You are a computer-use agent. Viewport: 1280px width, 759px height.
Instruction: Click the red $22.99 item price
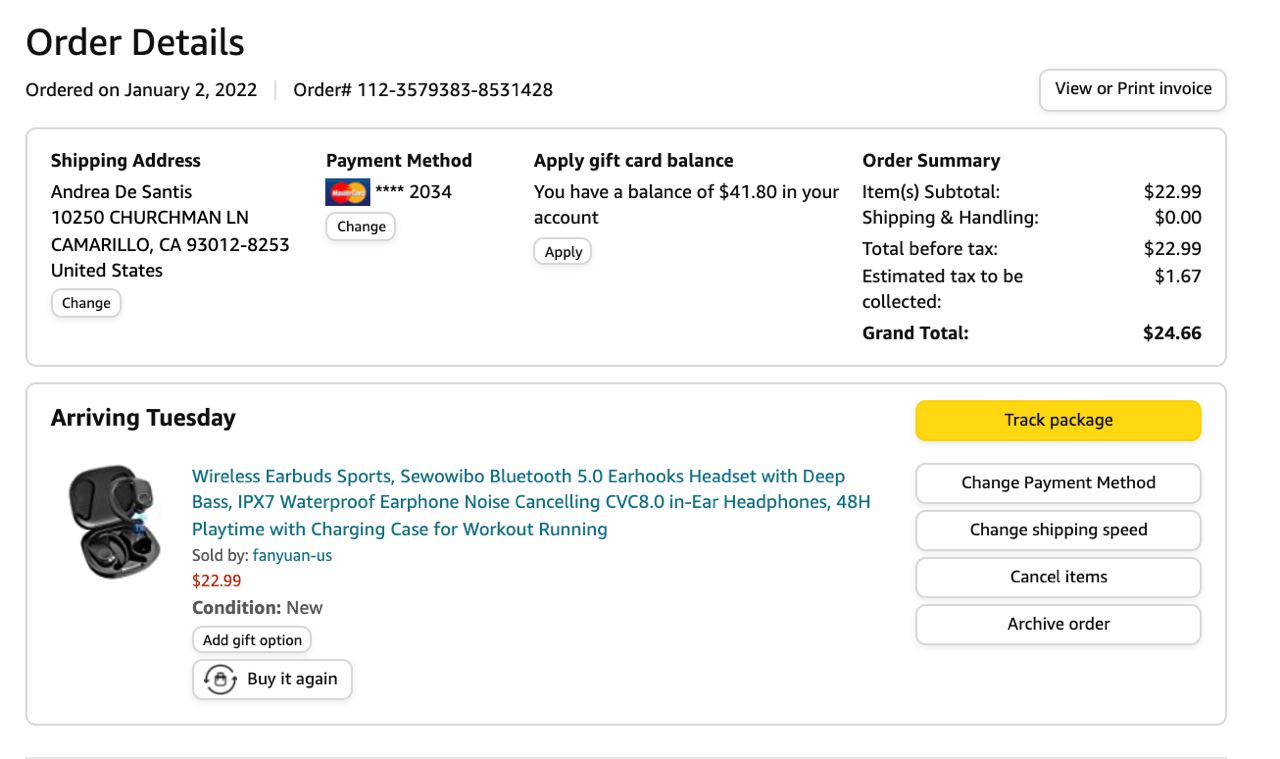pyautogui.click(x=216, y=581)
